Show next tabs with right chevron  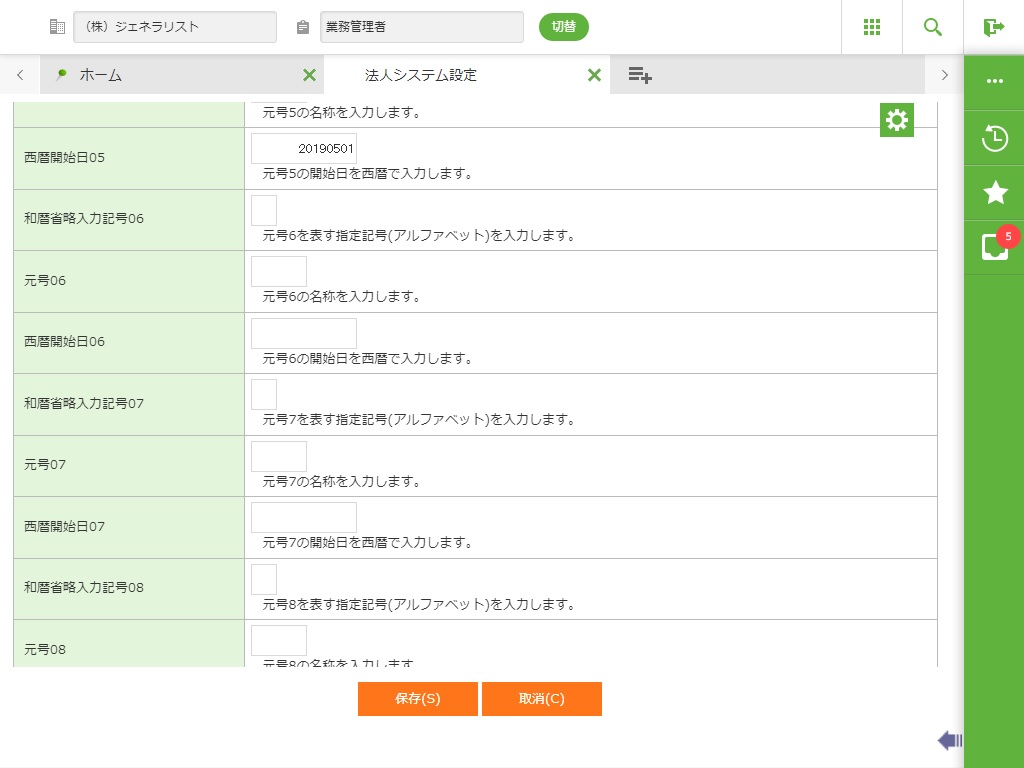click(944, 75)
